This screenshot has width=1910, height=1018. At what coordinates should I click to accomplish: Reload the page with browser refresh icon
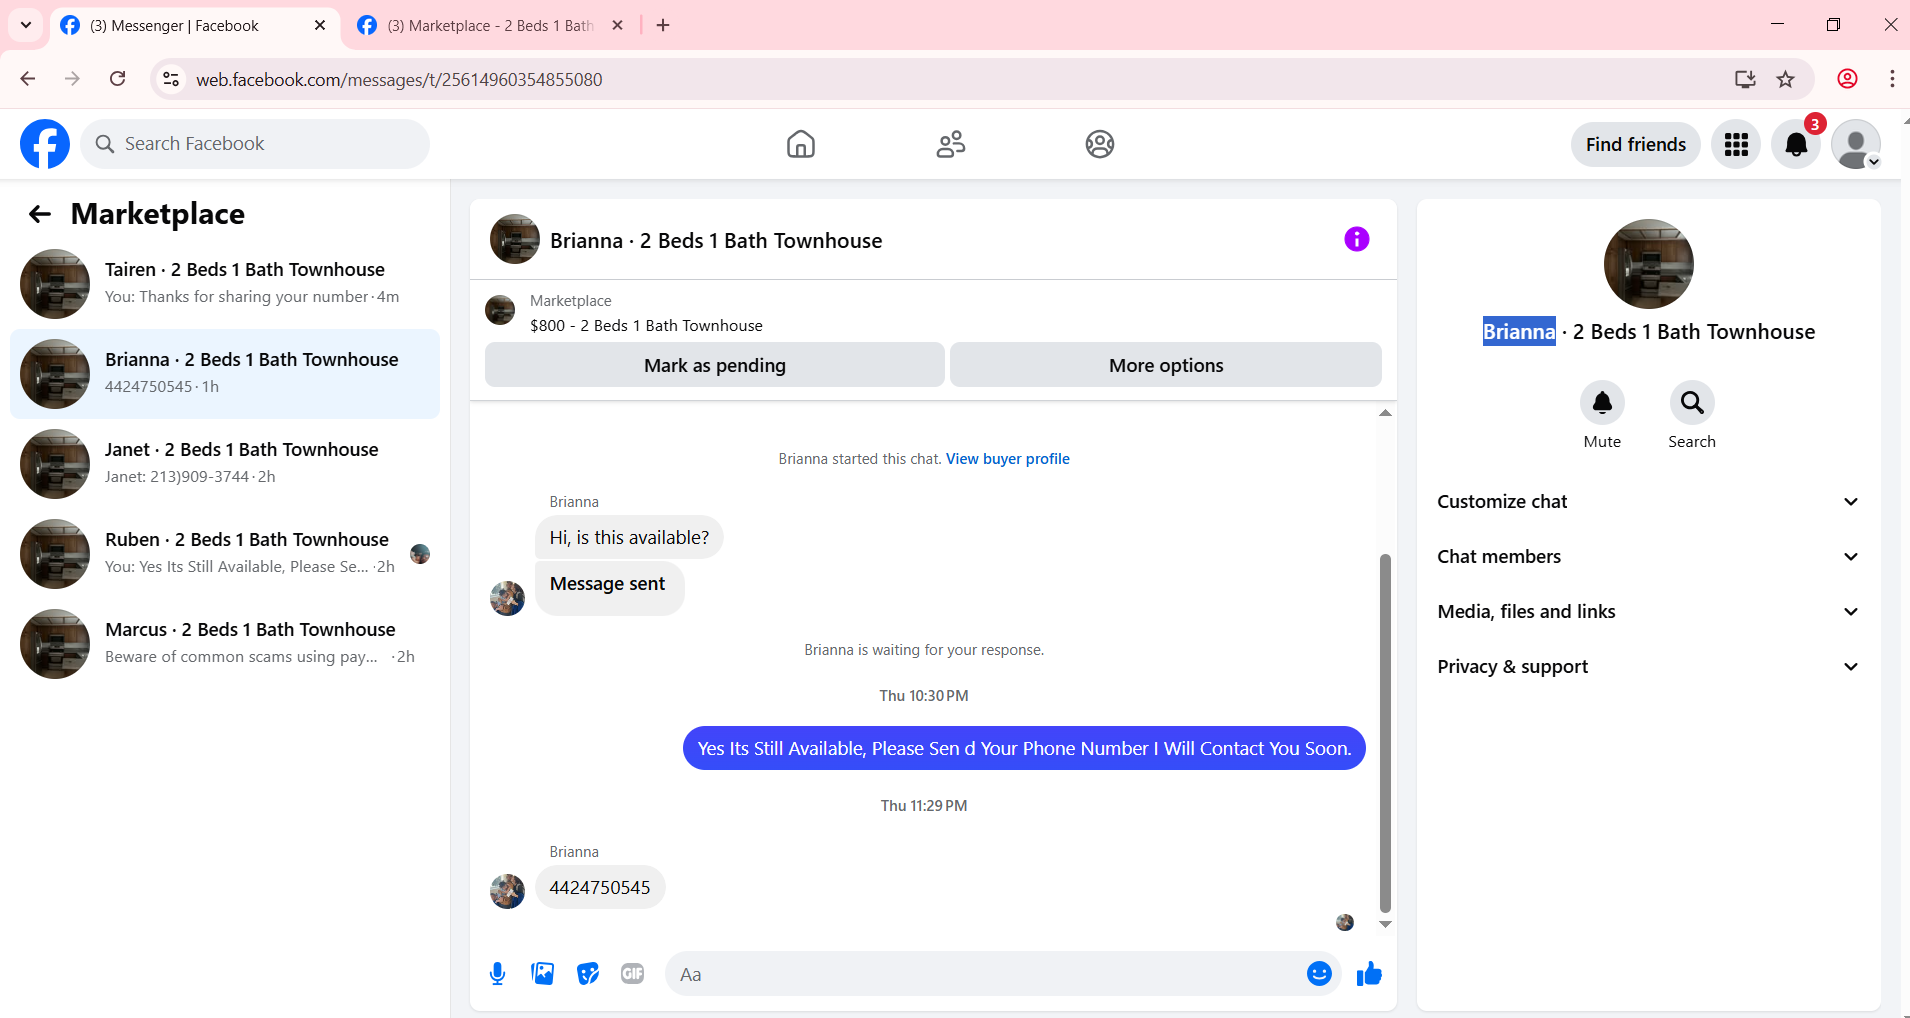click(x=118, y=79)
